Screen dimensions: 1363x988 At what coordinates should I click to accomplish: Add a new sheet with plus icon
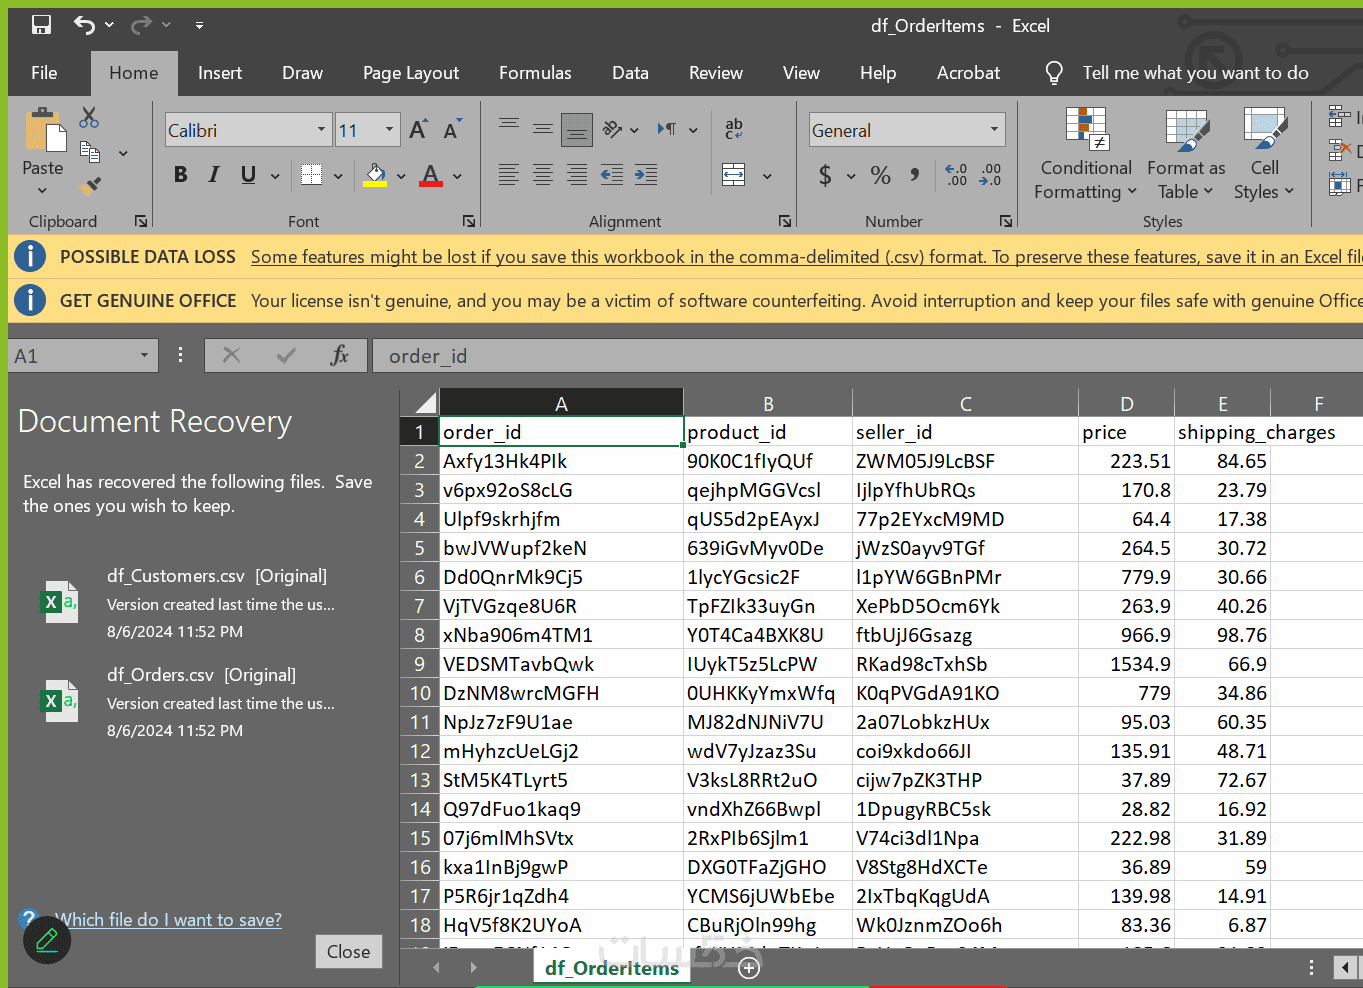click(x=749, y=967)
